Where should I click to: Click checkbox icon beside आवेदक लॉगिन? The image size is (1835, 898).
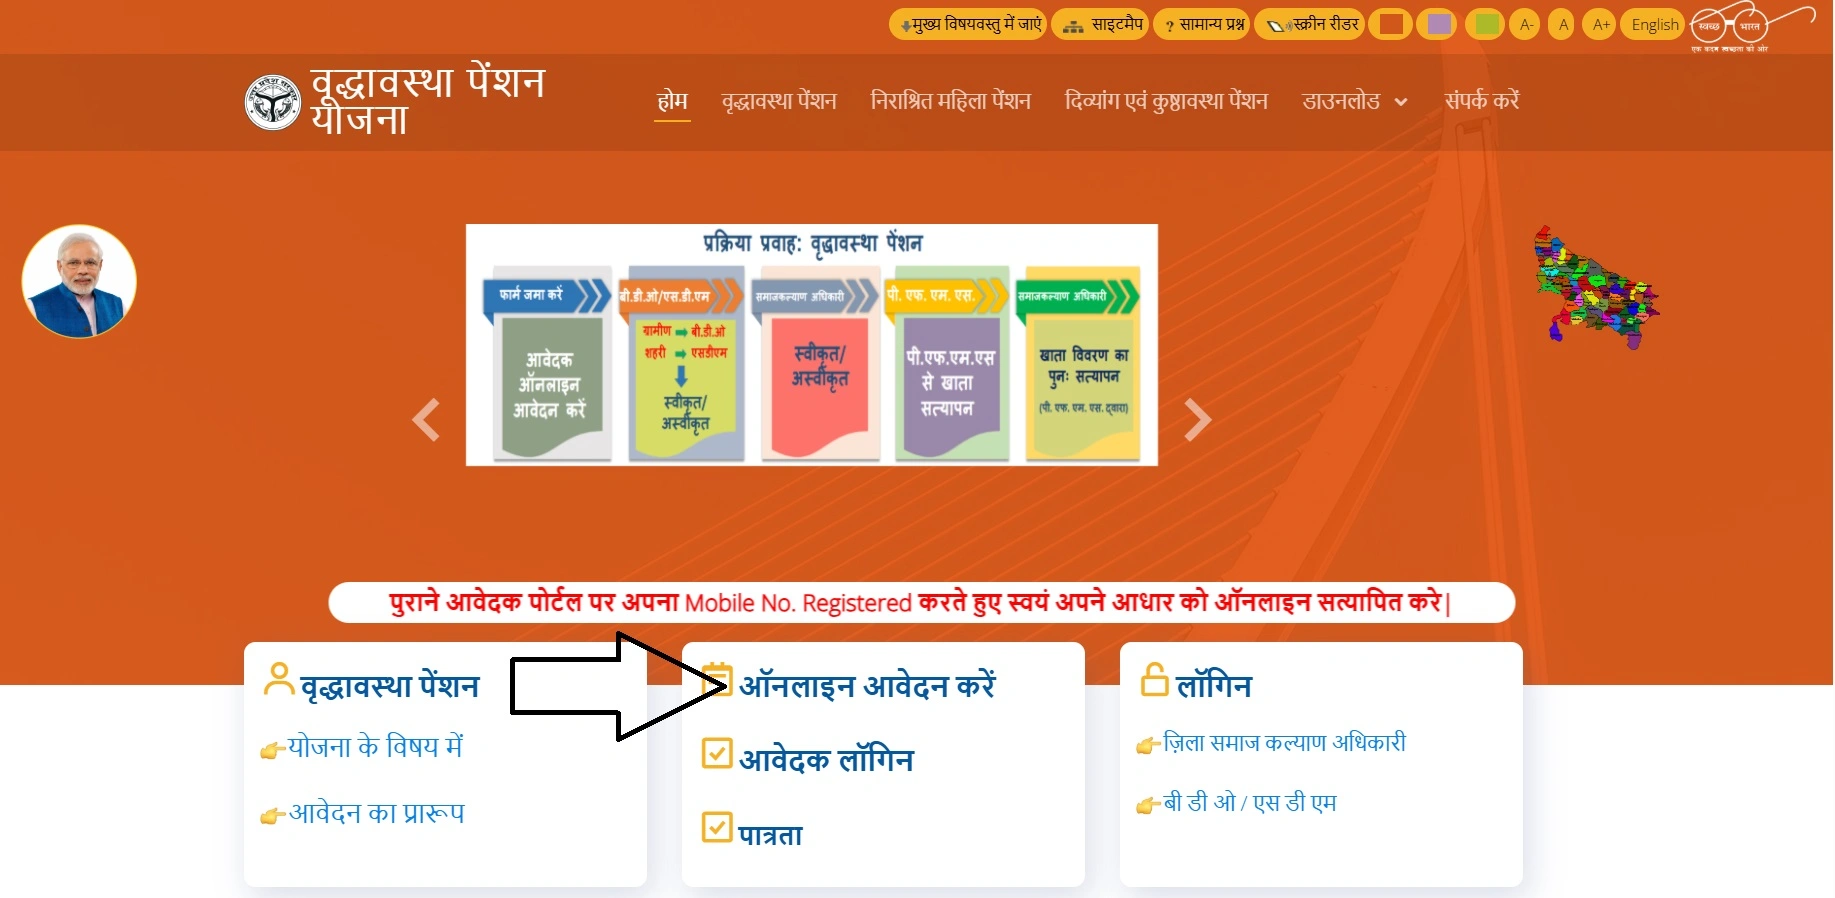coord(717,753)
